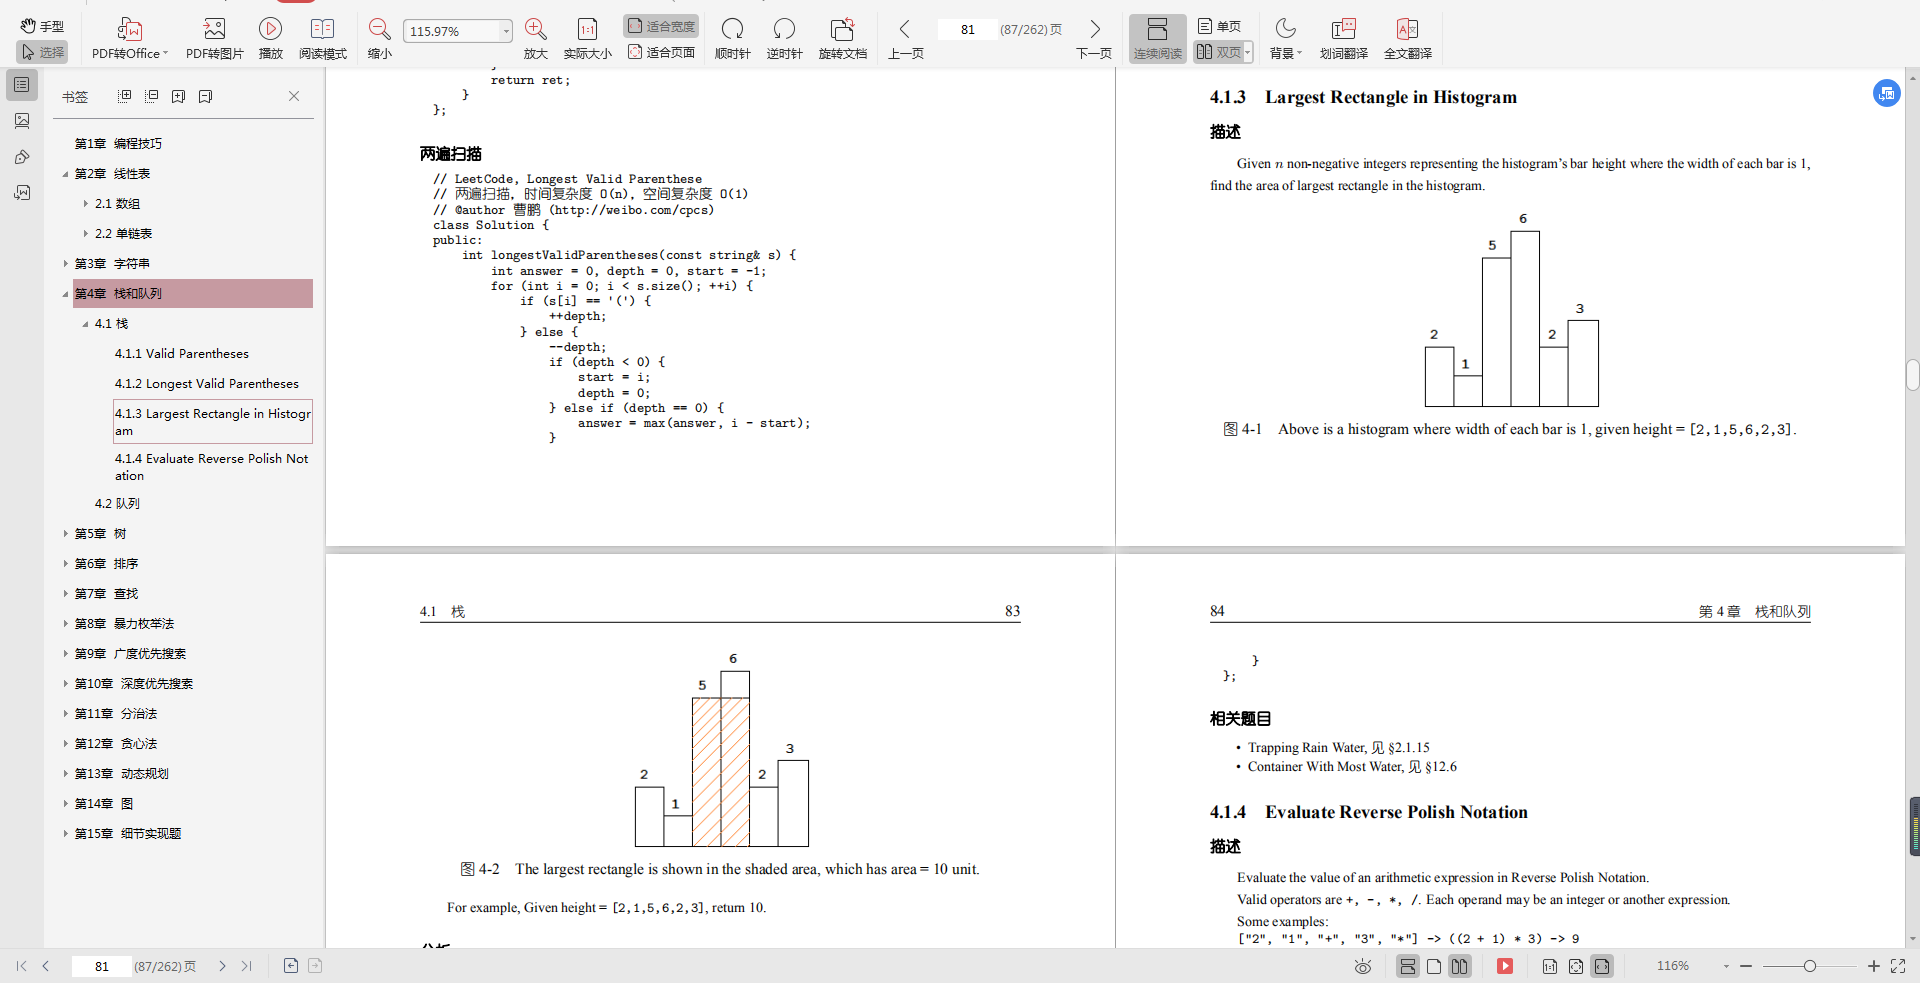This screenshot has height=983, width=1920.
Task: Expand the 2.1 数组 section
Action: coord(86,204)
